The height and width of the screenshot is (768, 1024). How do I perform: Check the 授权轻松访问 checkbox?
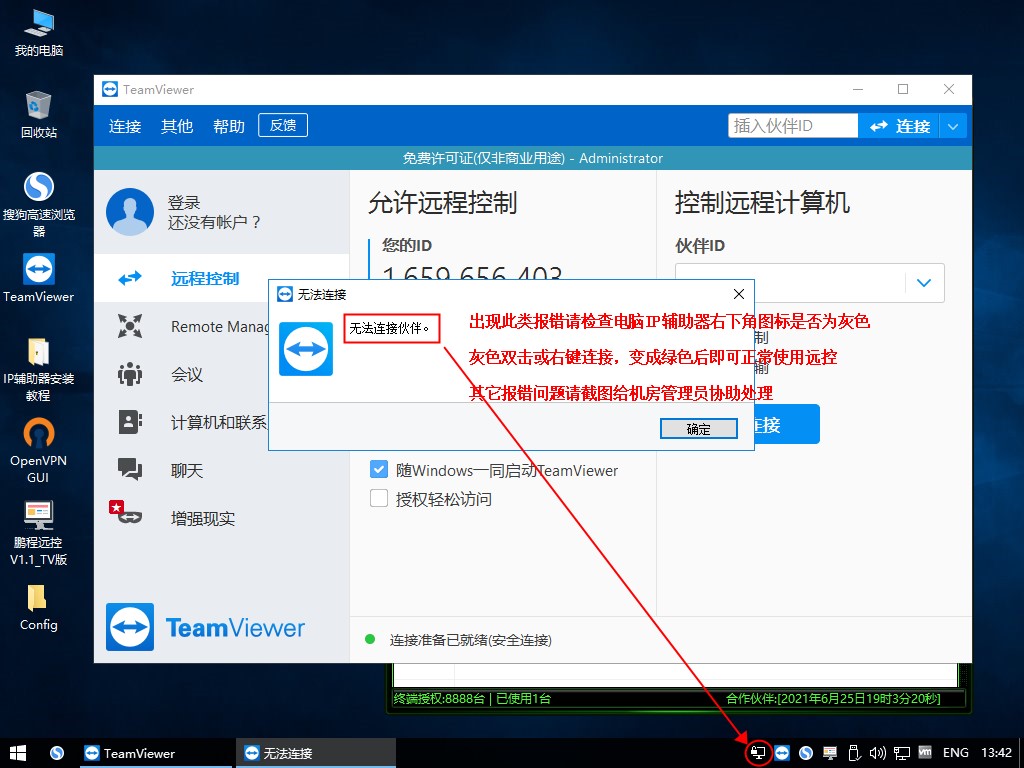coord(379,498)
